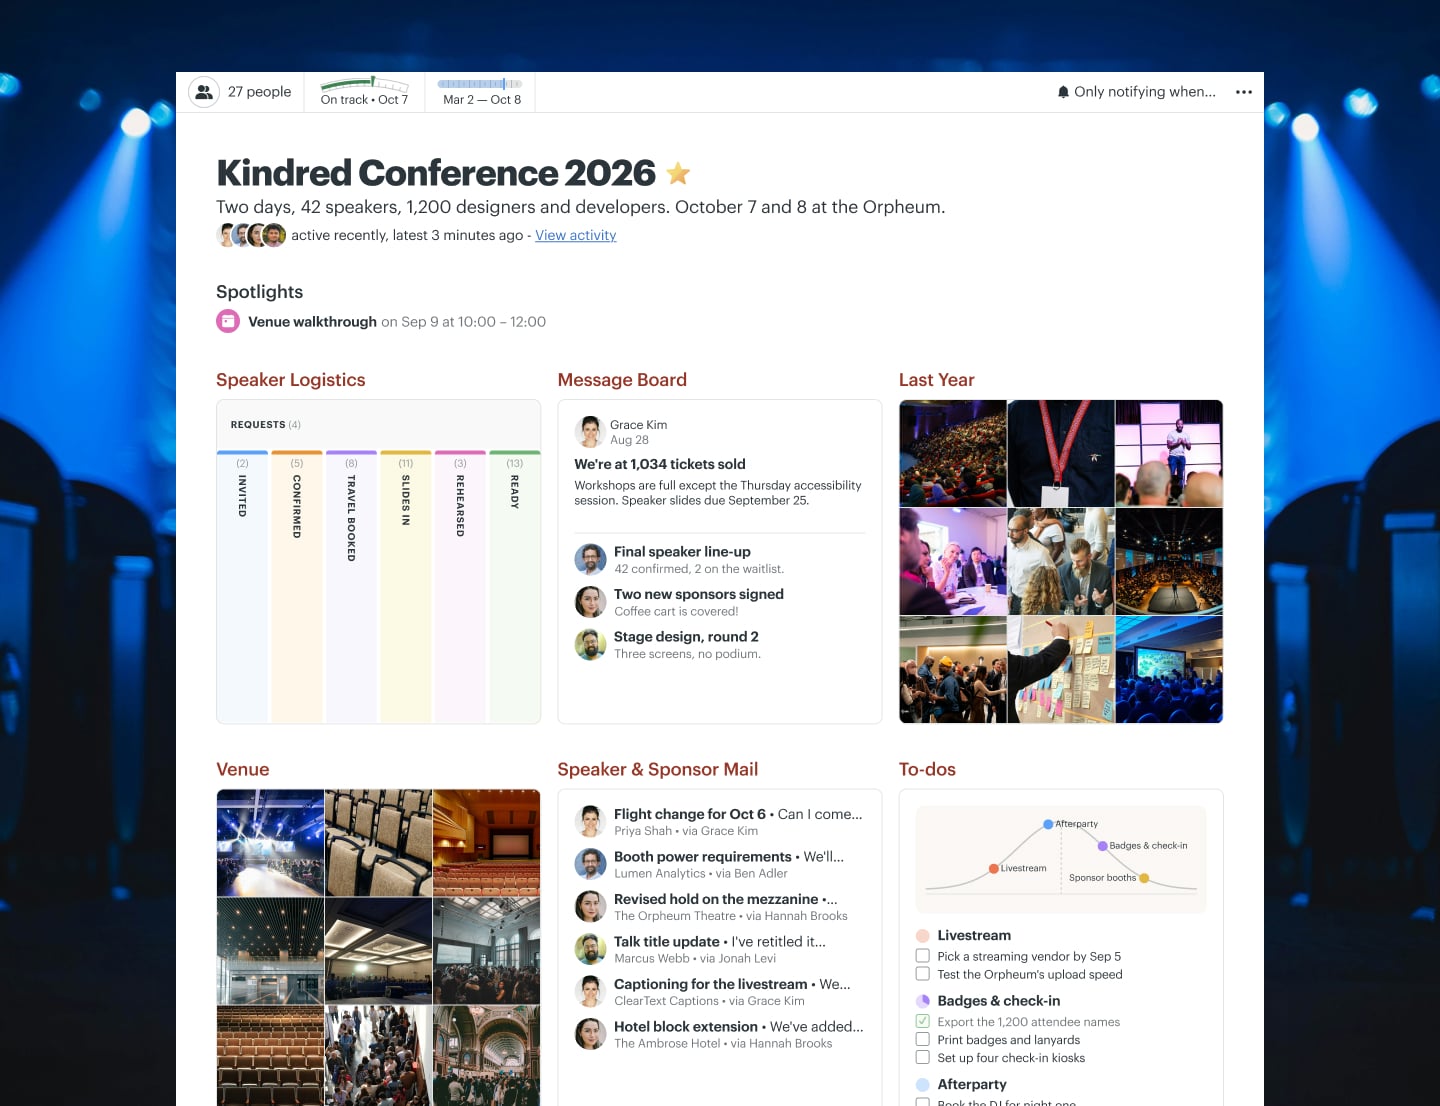Open the 27 people icon
Screen dimensions: 1440x1106
(204, 92)
